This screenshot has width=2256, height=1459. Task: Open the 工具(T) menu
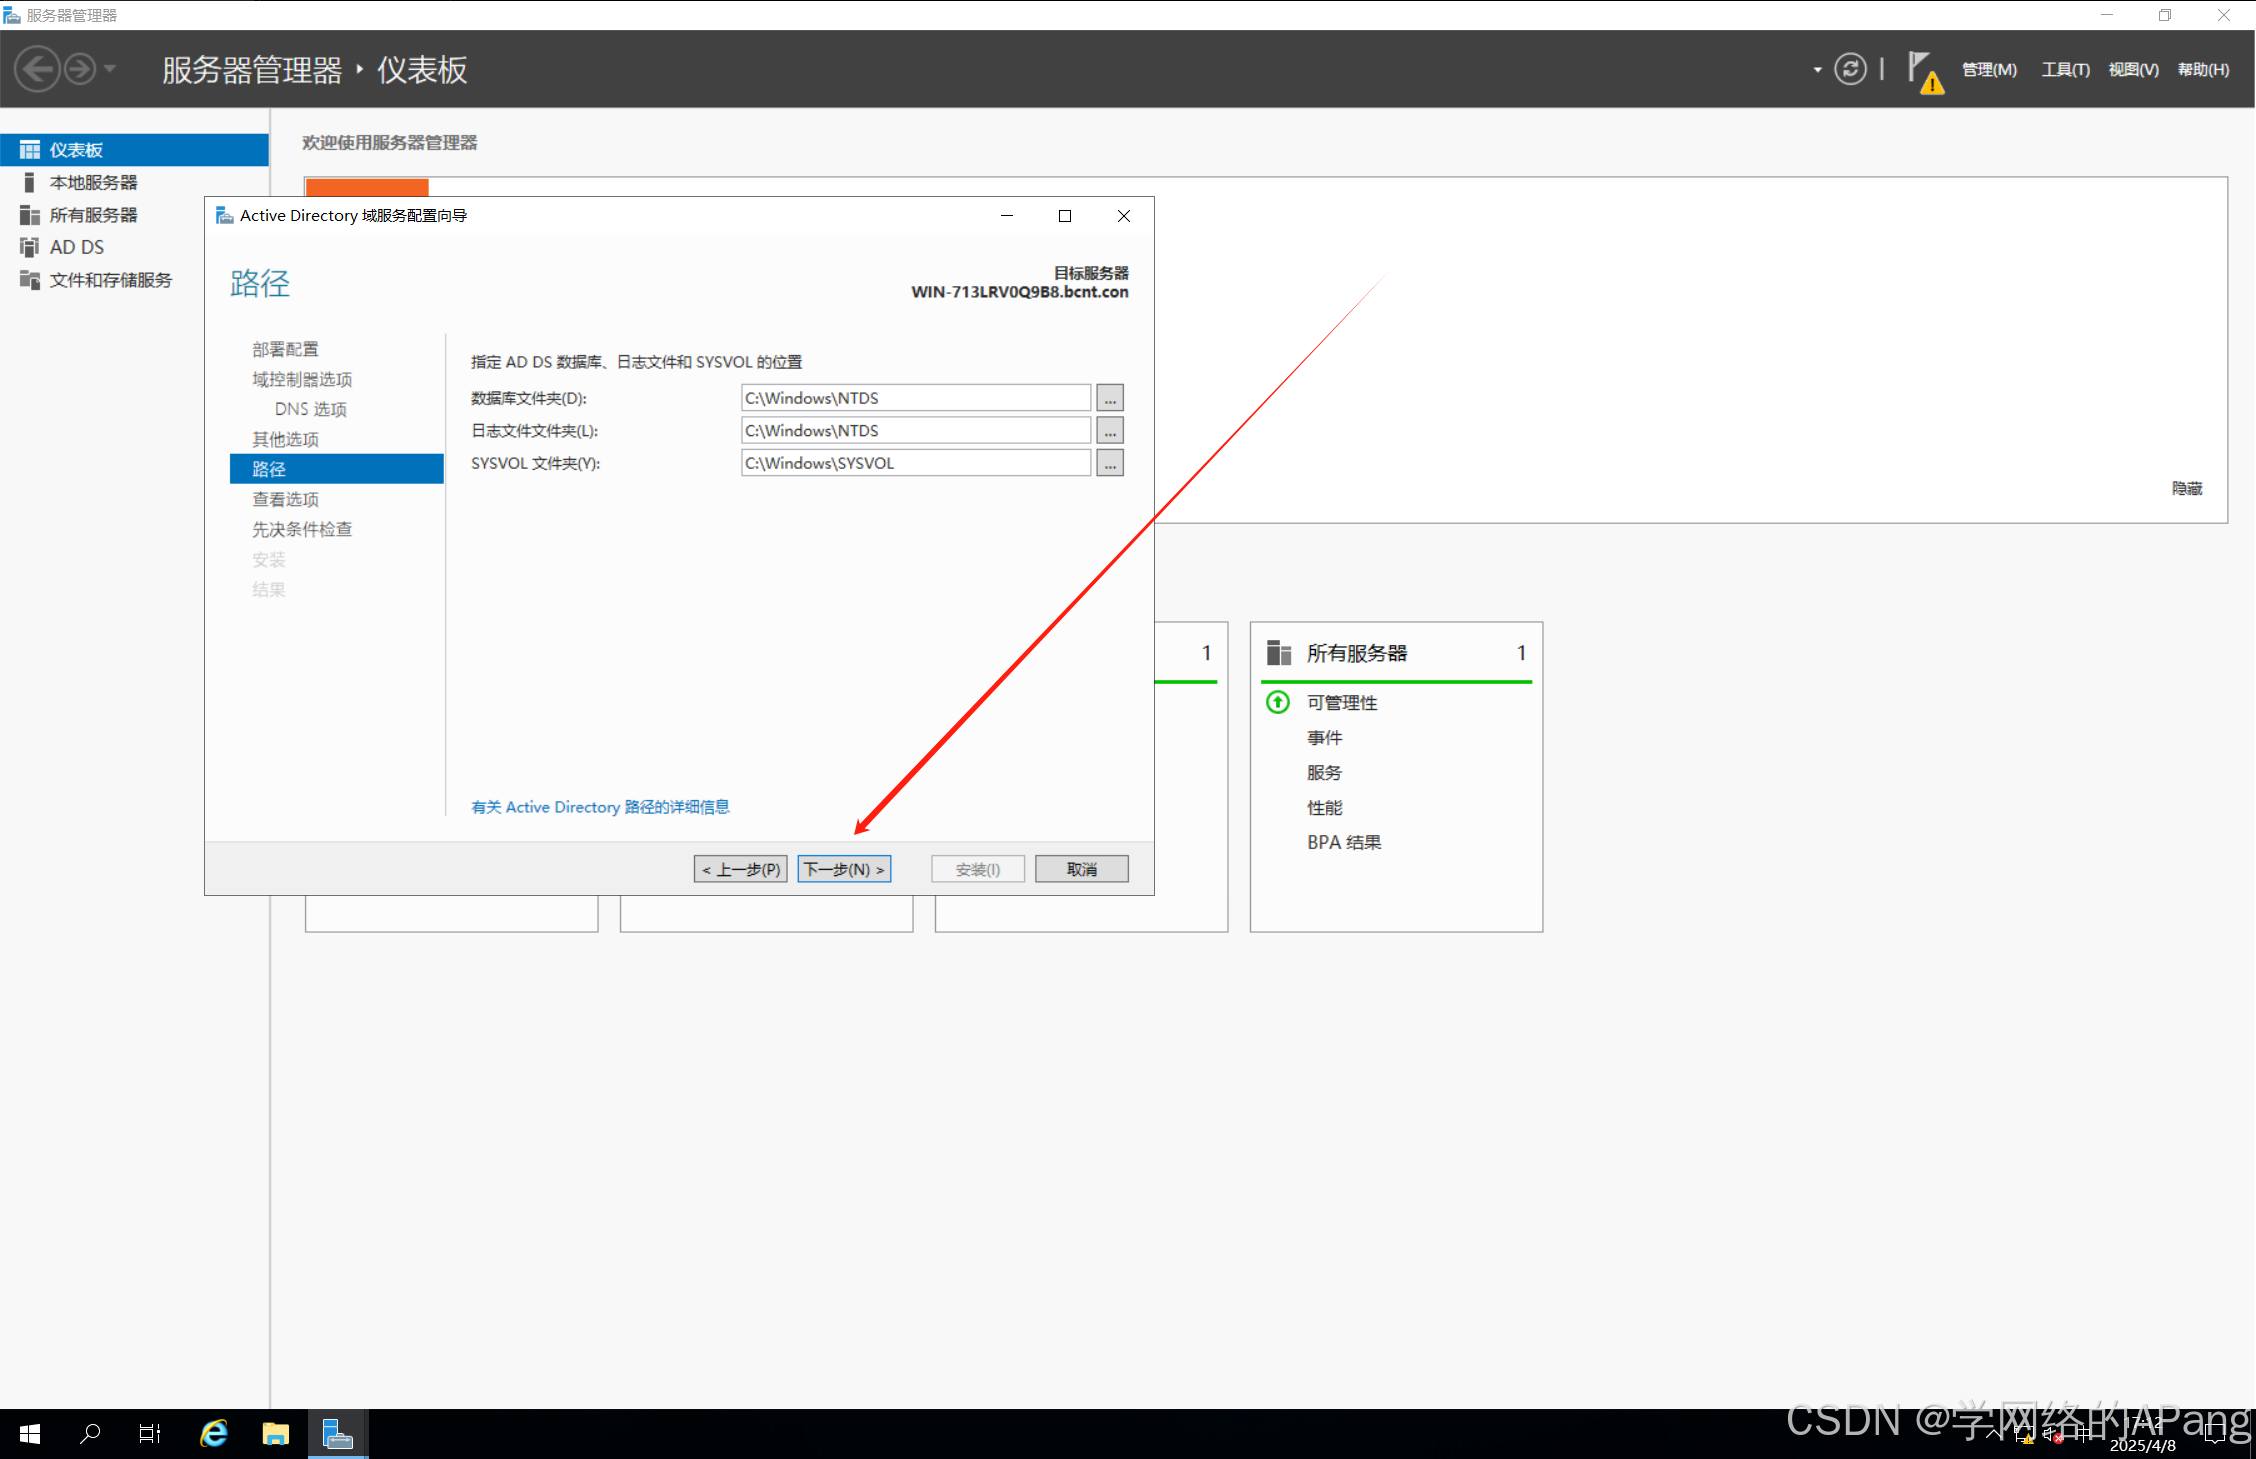2065,70
